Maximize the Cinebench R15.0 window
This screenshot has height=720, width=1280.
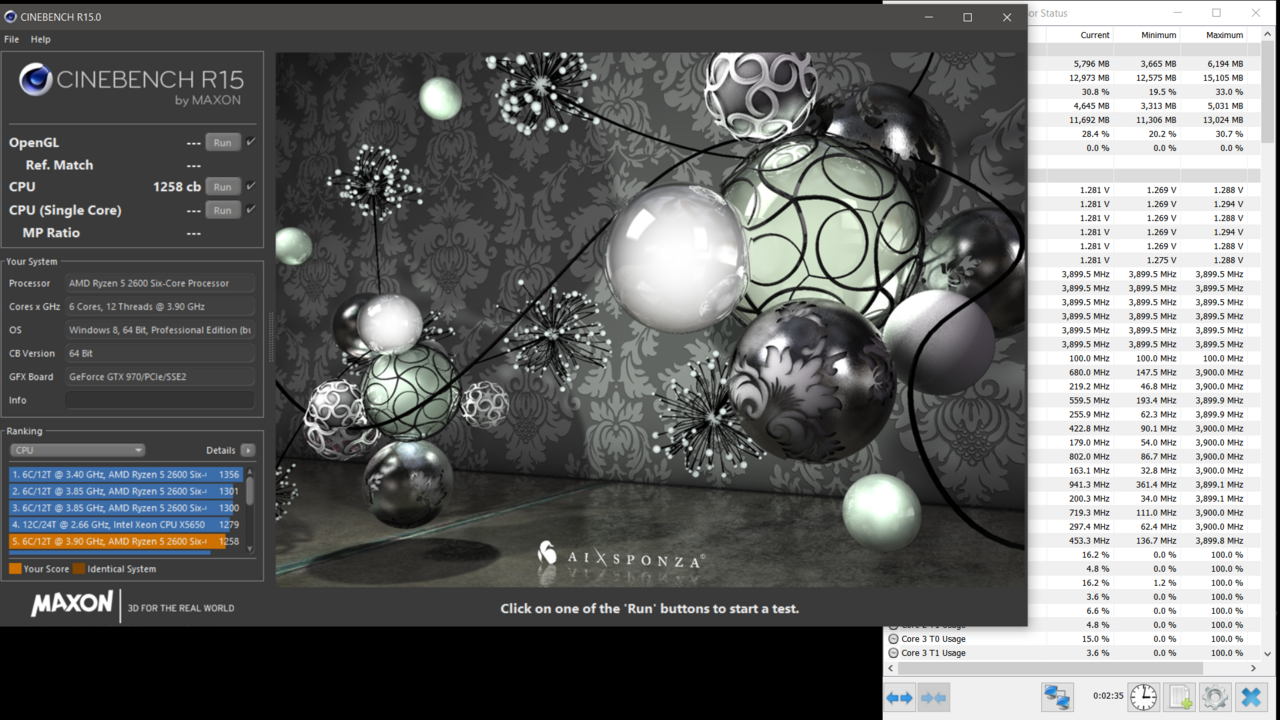[x=968, y=17]
